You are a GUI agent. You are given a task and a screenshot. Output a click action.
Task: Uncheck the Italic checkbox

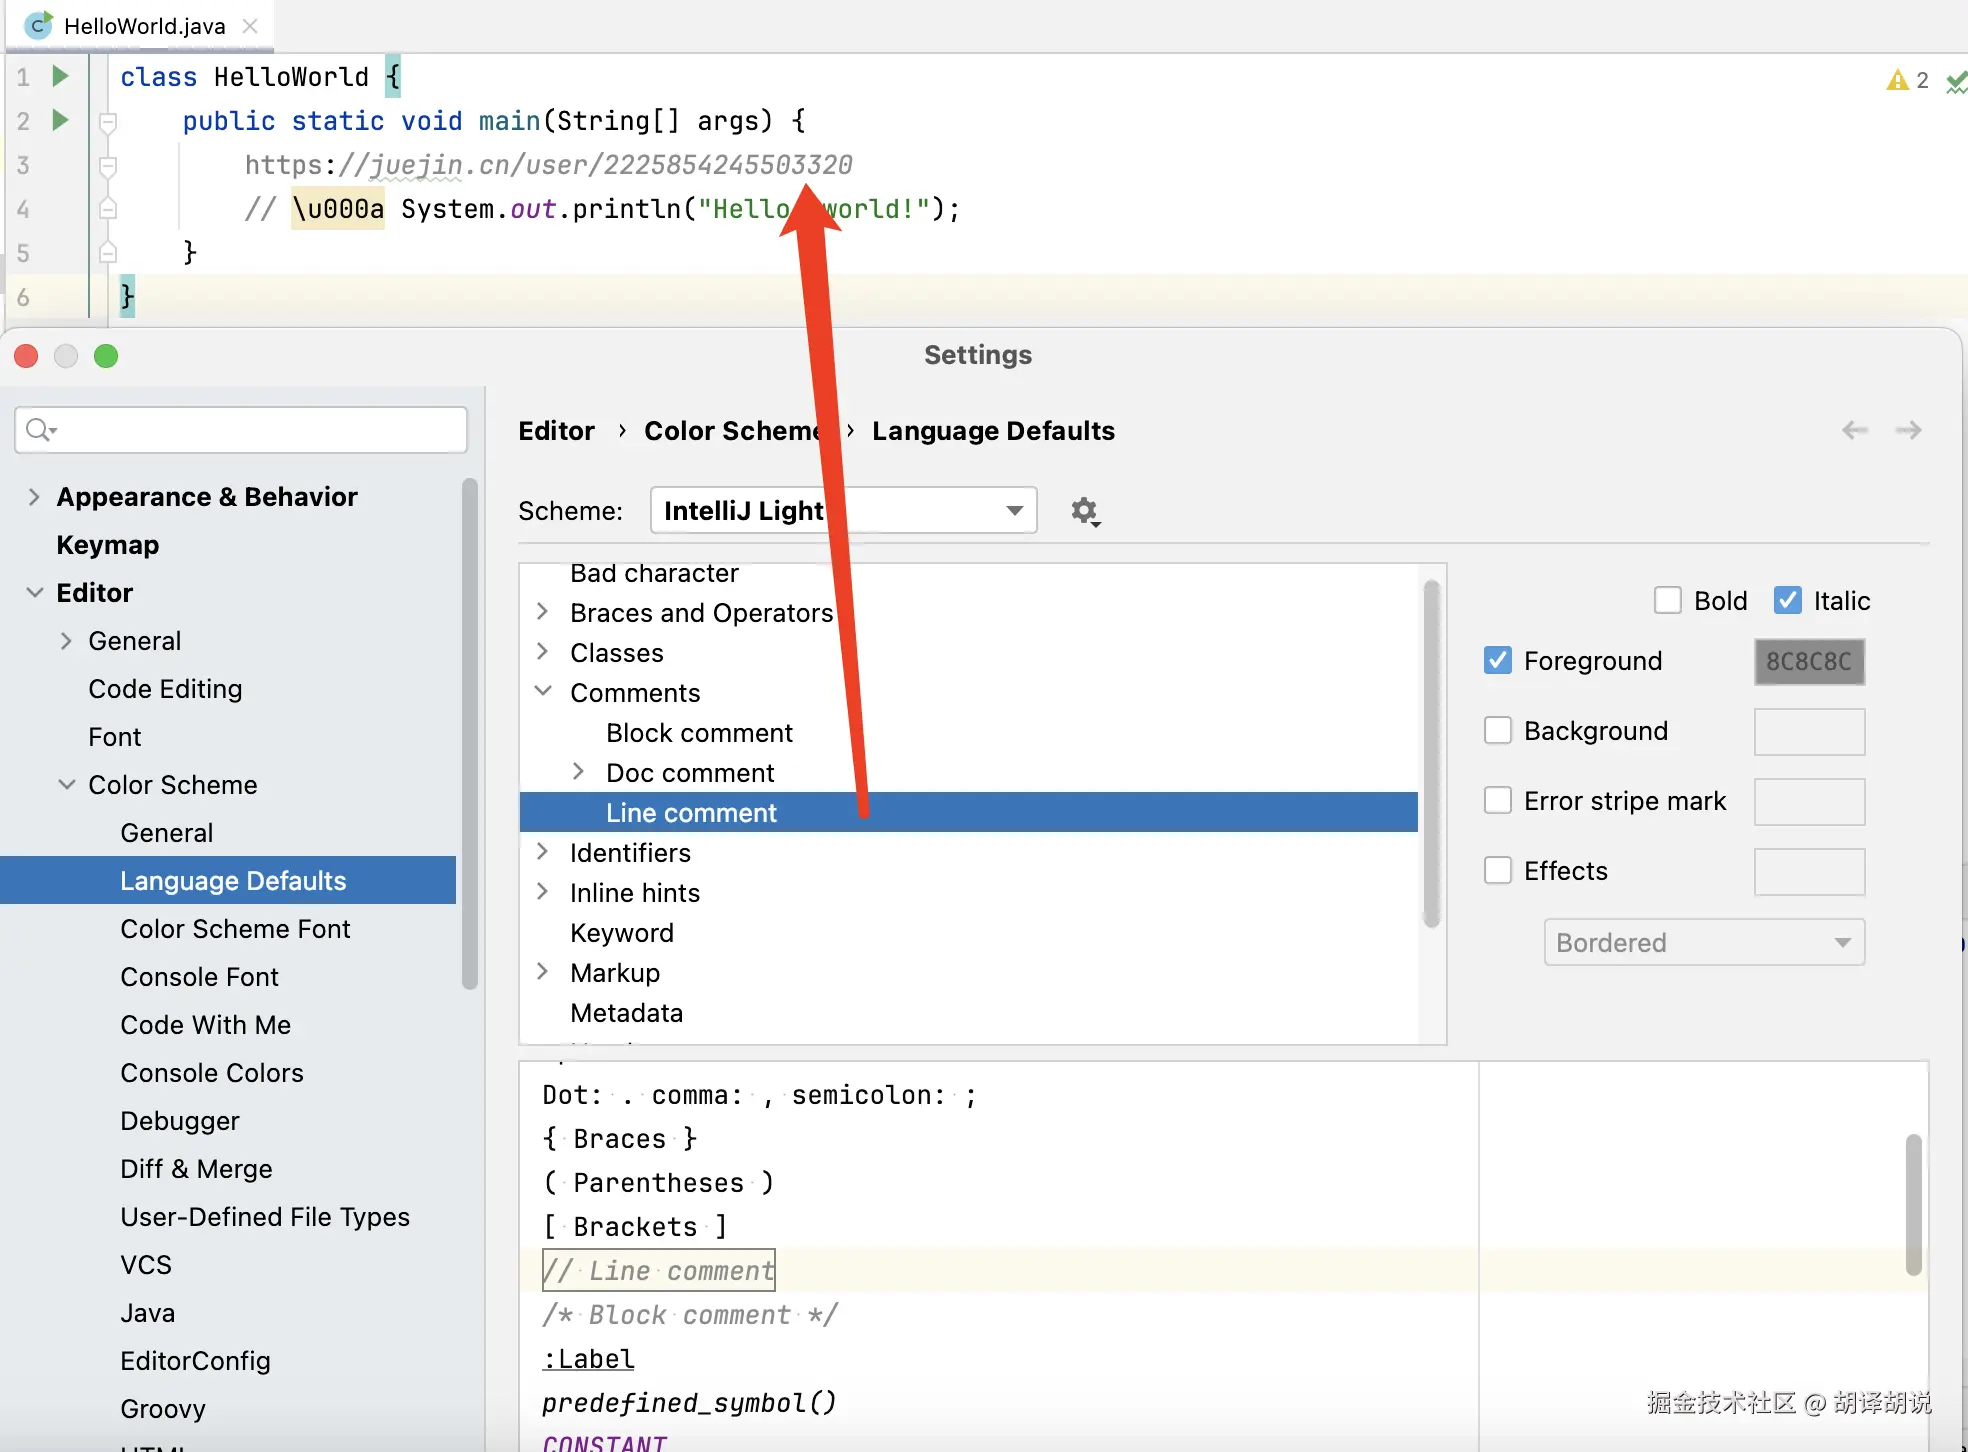click(x=1787, y=600)
